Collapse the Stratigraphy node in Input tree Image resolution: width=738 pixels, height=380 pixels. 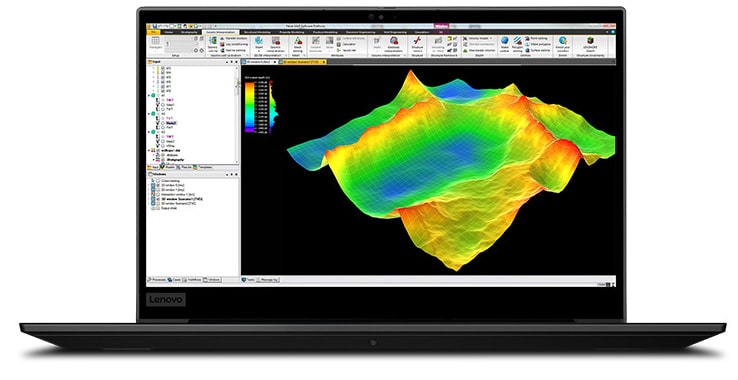click(154, 160)
